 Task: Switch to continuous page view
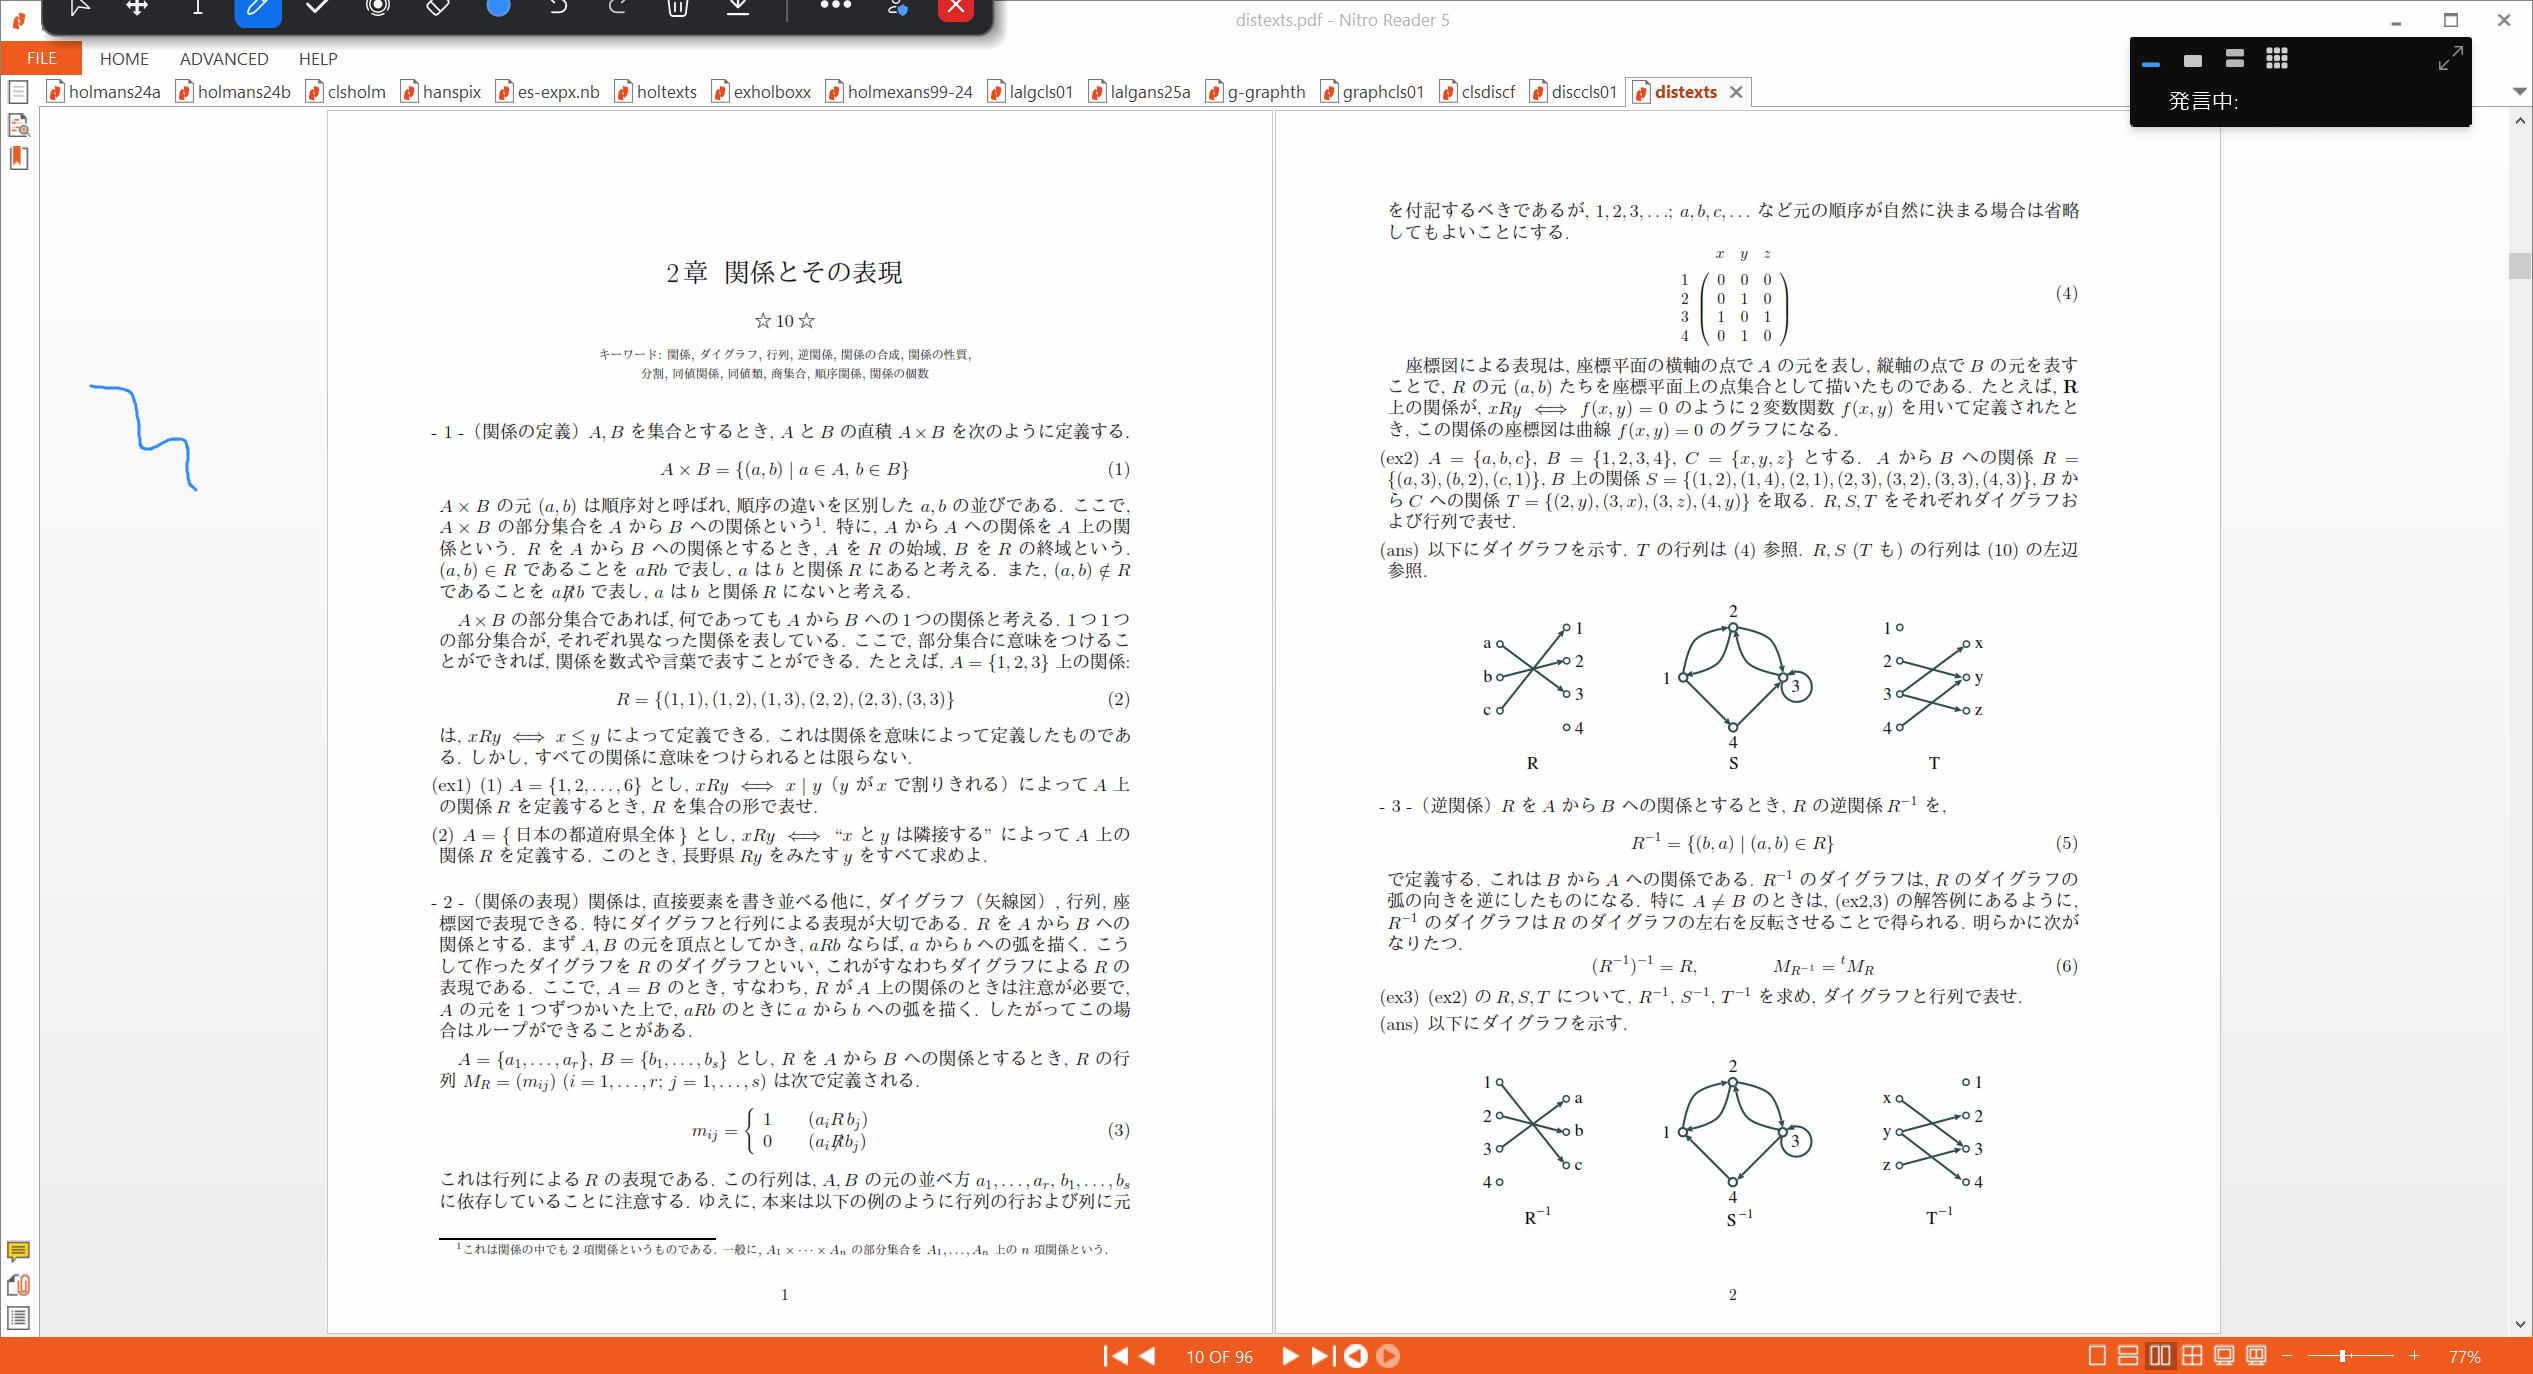pos(2128,1356)
